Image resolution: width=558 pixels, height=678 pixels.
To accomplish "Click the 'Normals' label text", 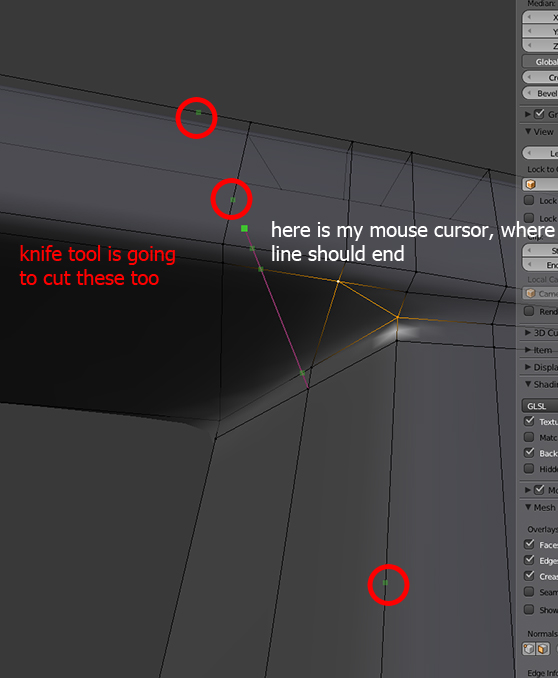I will tap(542, 633).
